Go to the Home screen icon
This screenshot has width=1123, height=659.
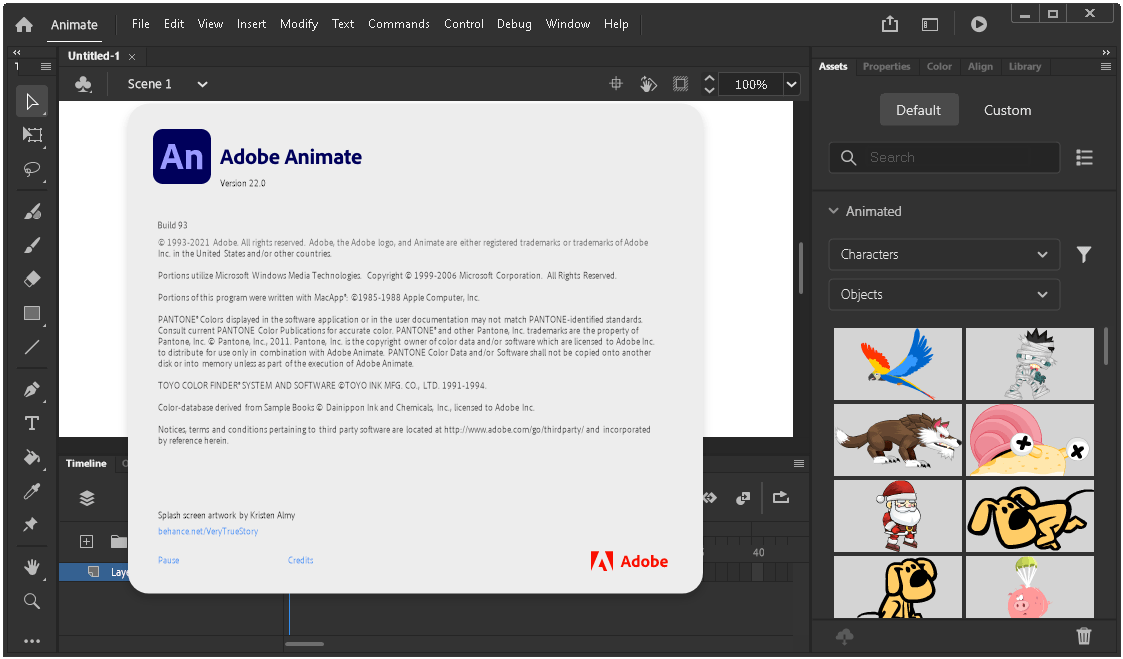click(24, 24)
